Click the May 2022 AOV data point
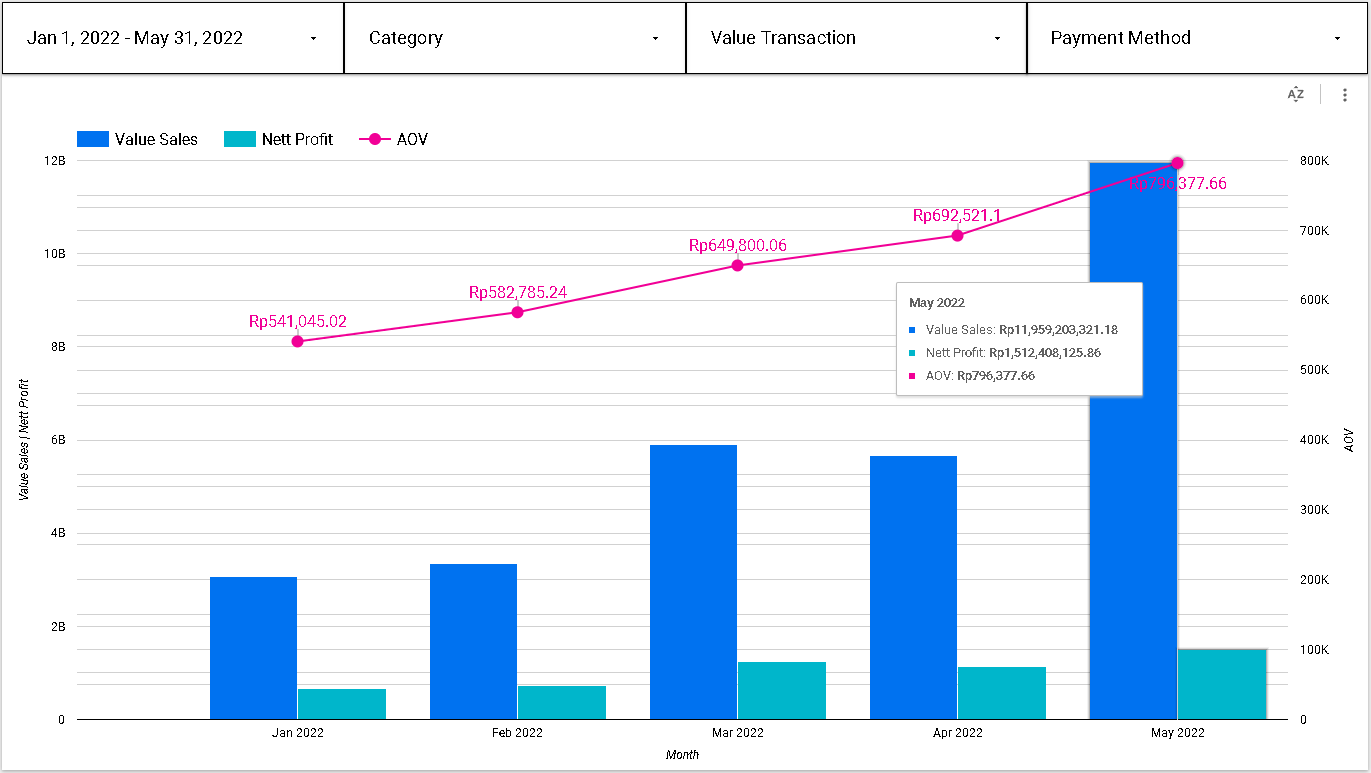This screenshot has height=773, width=1371. click(x=1177, y=163)
